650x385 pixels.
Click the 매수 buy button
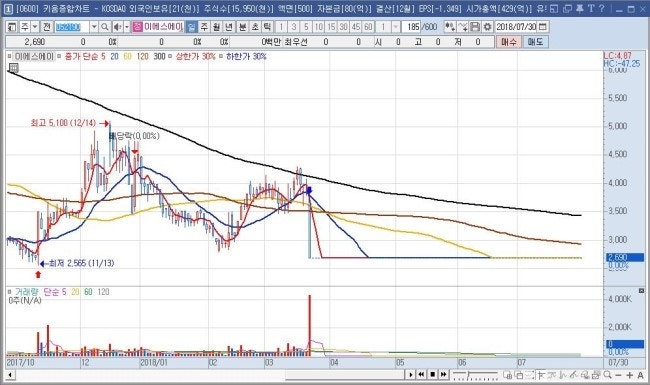click(x=509, y=42)
